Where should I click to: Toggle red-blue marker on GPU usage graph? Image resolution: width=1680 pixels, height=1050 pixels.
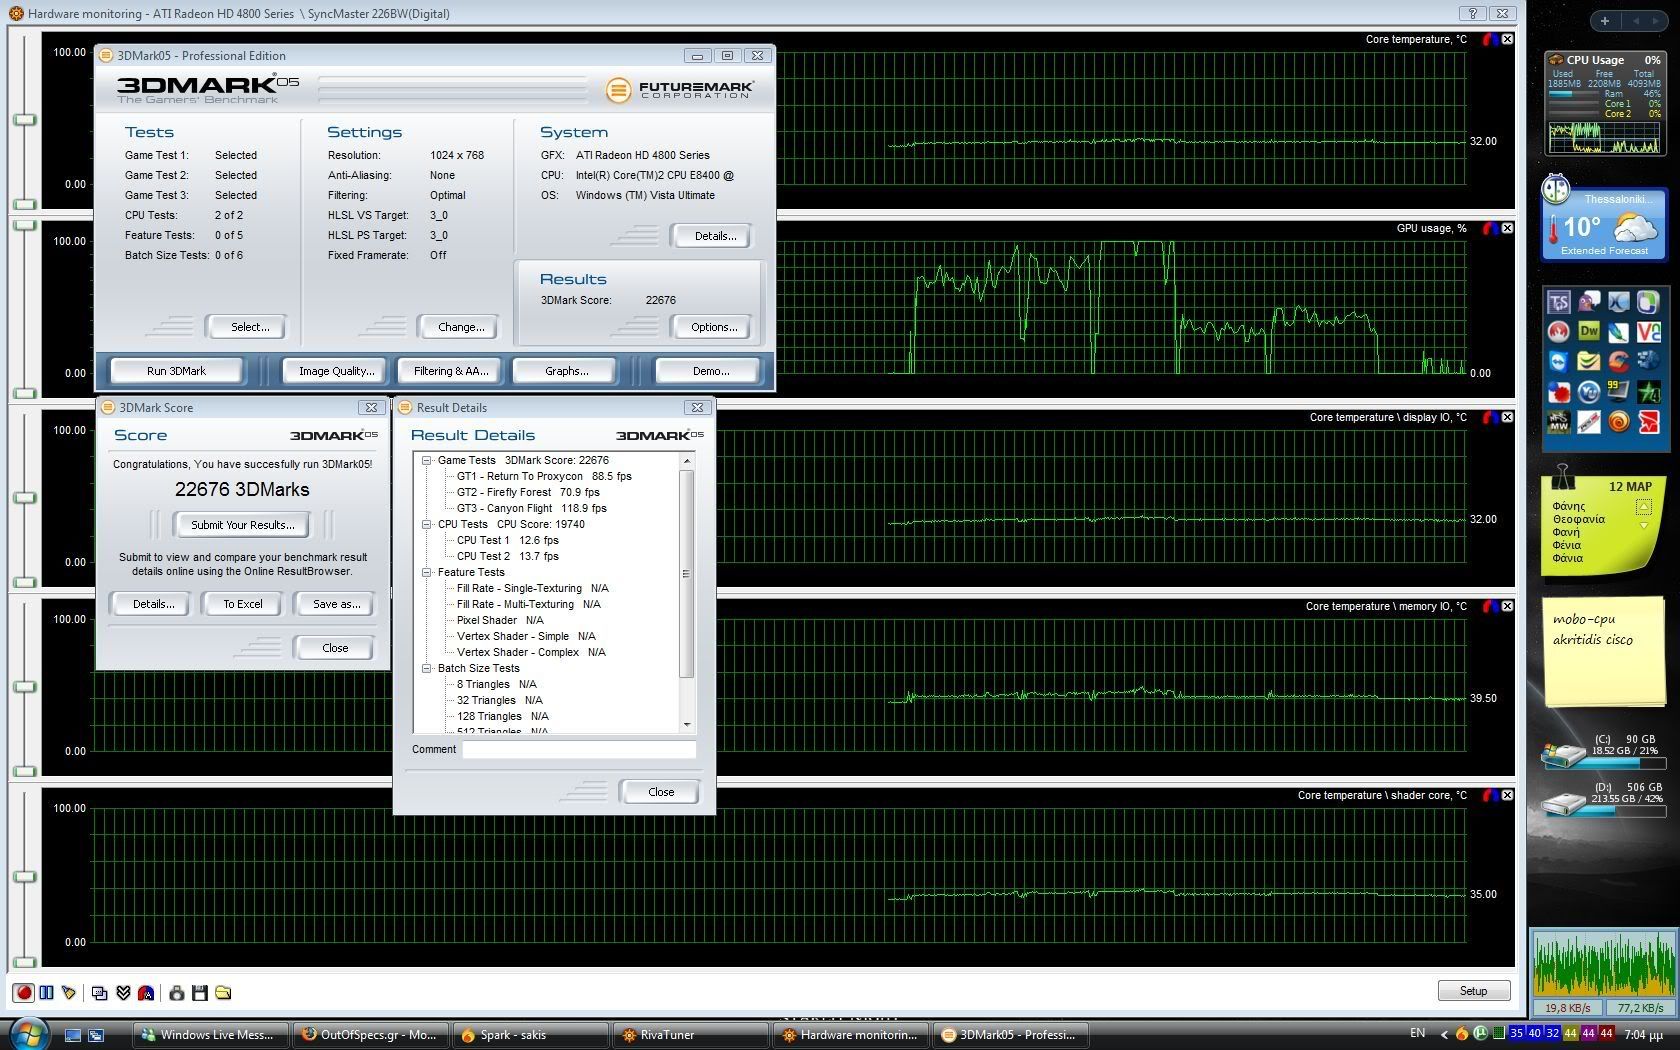(1490, 228)
